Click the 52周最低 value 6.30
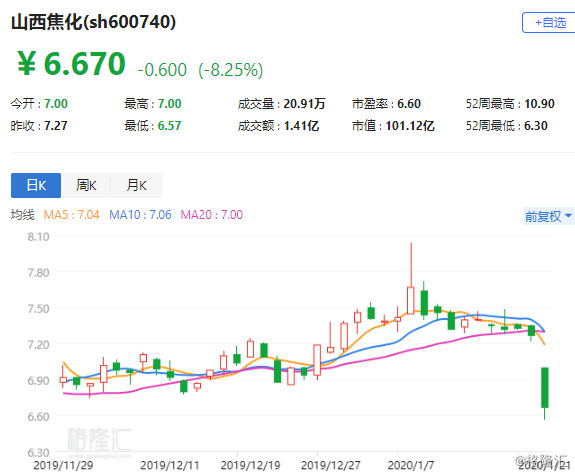The image size is (575, 475). [536, 126]
